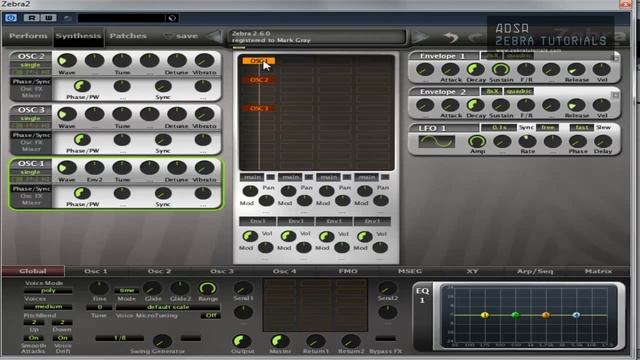
Task: Click the undo arrow icon
Action: (451, 38)
